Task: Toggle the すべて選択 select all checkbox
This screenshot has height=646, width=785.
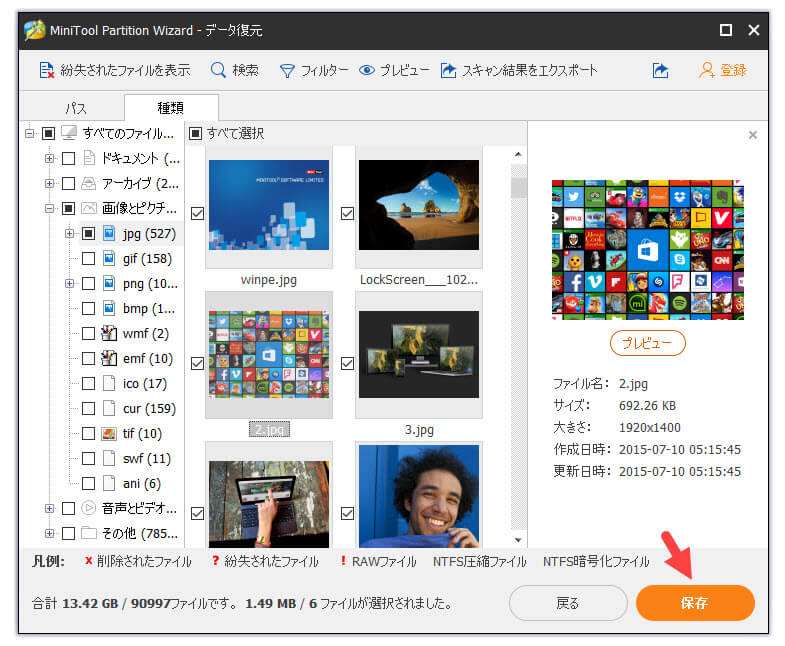Action: click(x=195, y=133)
